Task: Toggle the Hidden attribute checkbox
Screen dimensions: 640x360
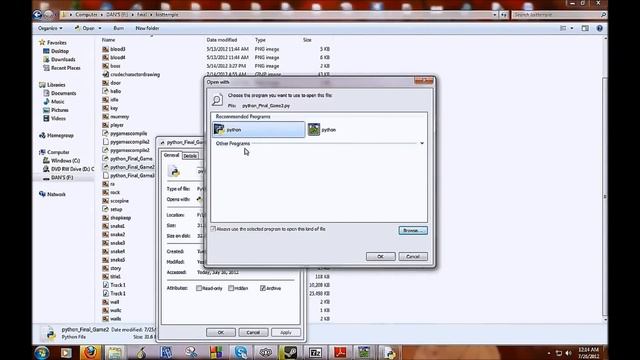Action: tap(231, 288)
